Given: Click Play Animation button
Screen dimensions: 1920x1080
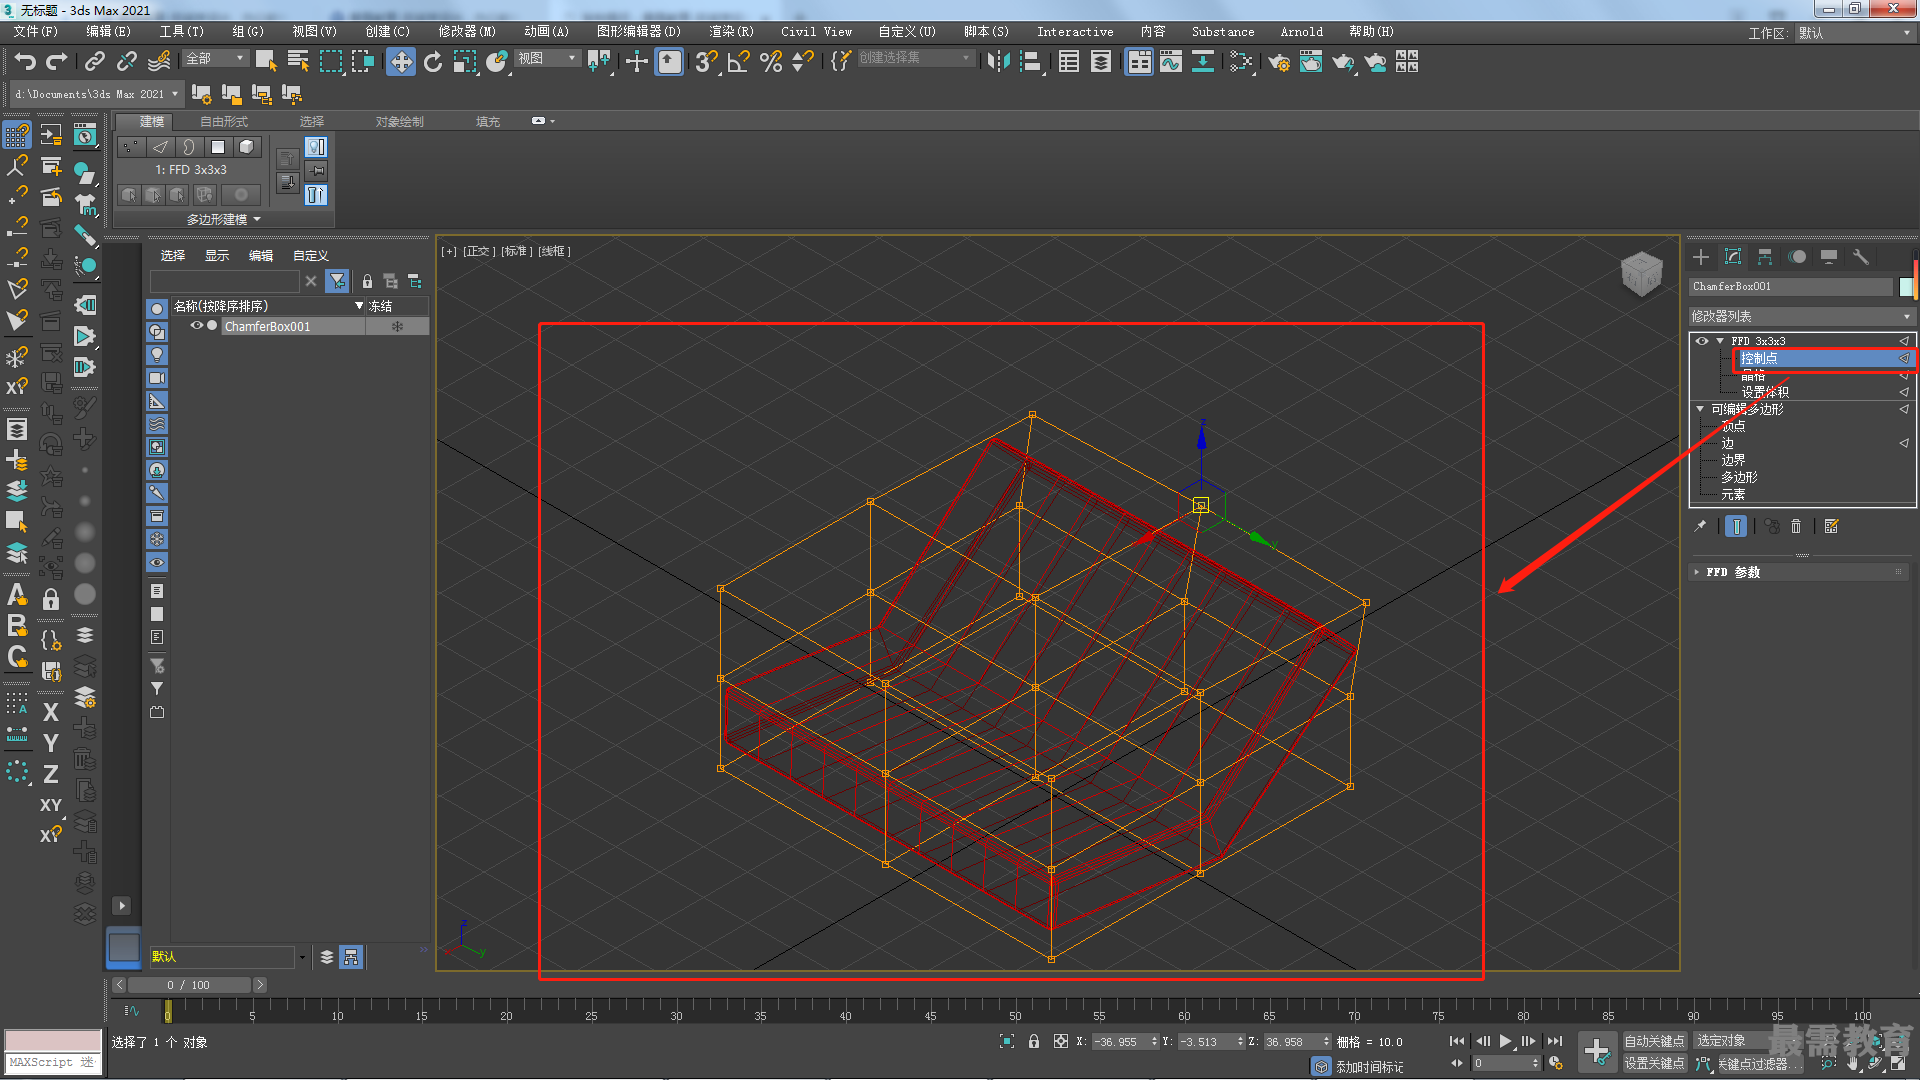Looking at the screenshot, I should tap(1505, 1041).
